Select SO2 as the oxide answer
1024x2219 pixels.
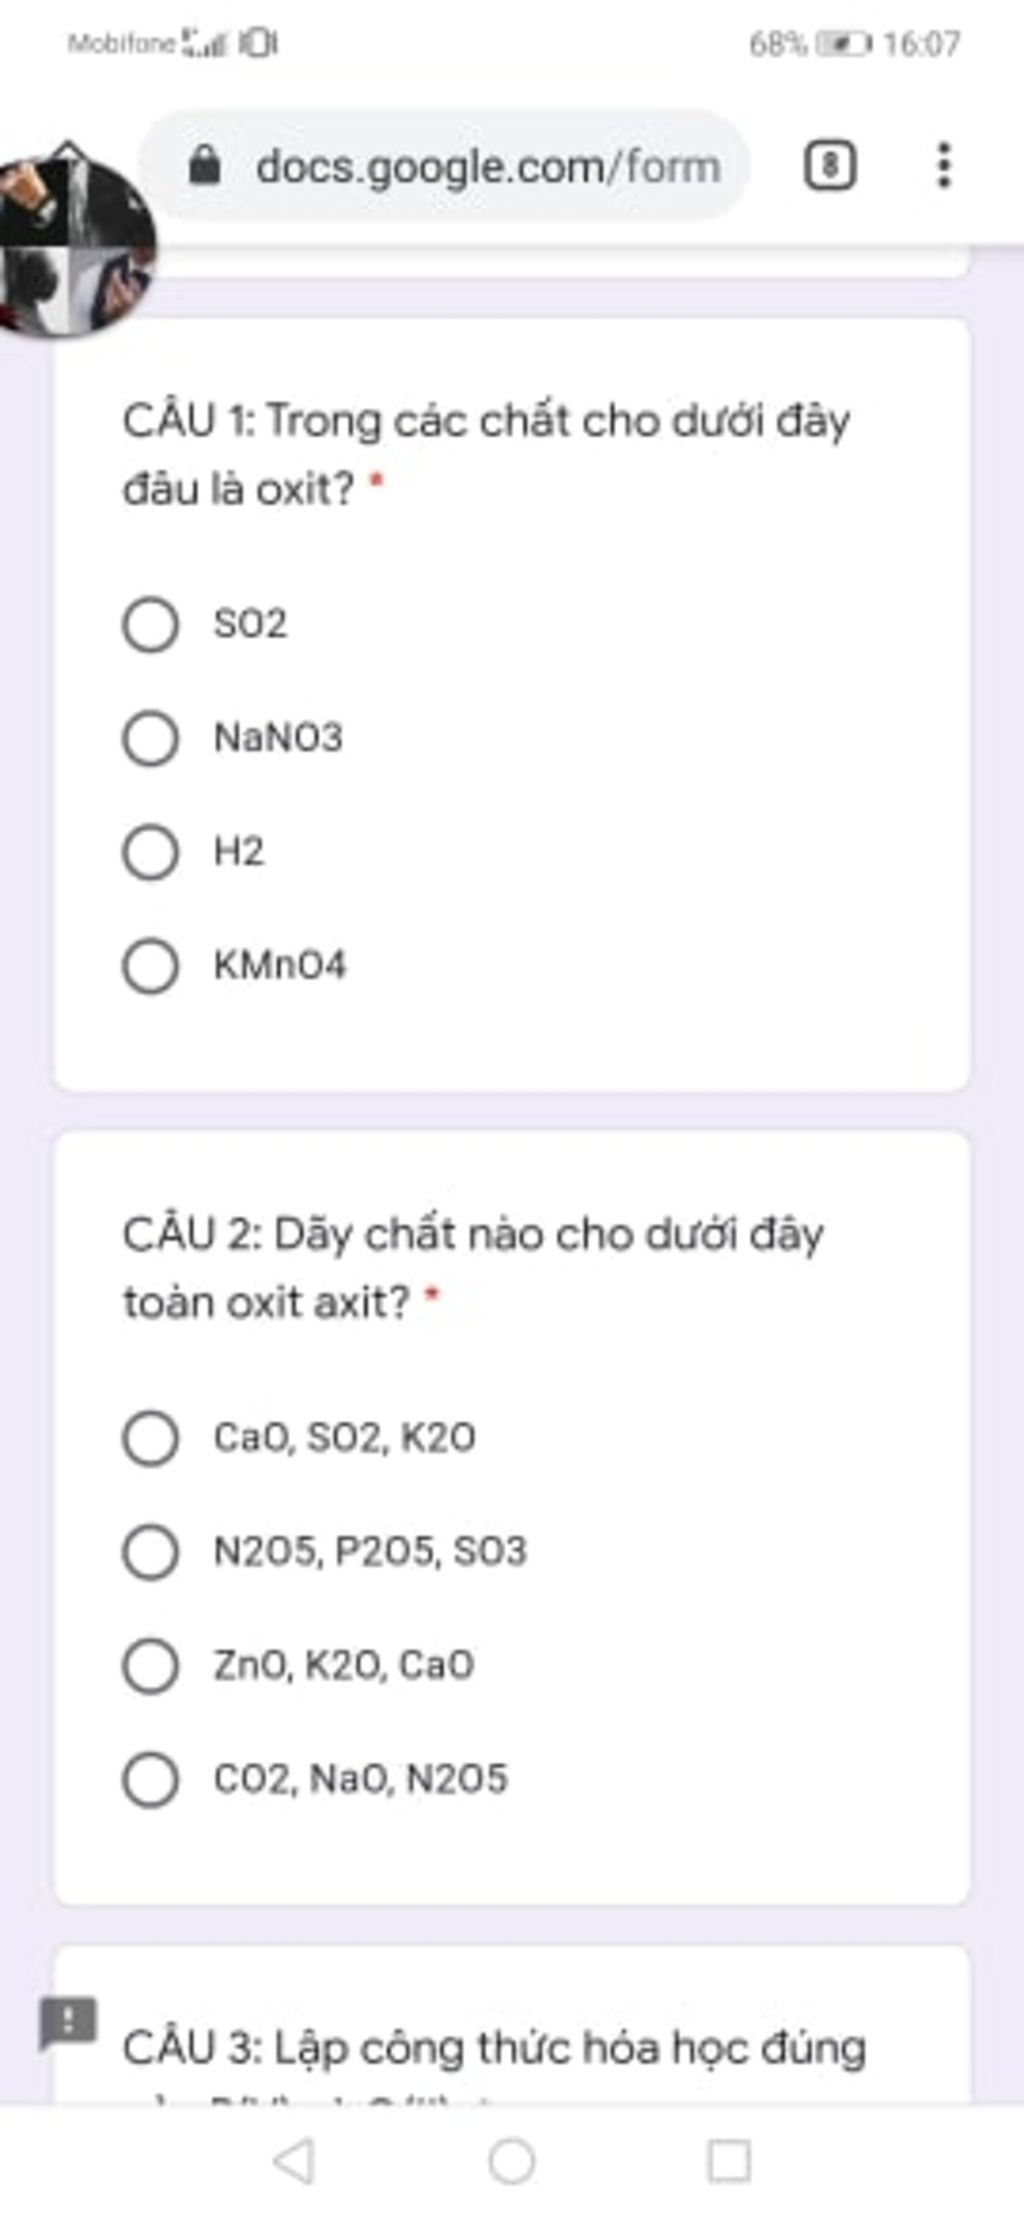151,625
